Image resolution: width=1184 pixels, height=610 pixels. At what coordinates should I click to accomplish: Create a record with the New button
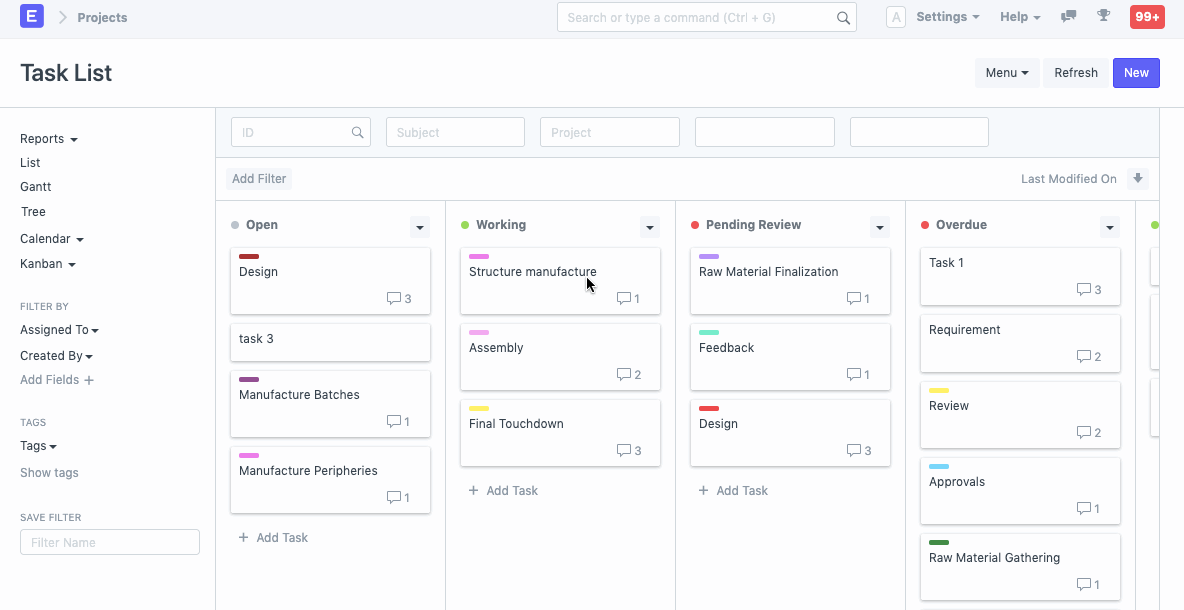(x=1135, y=72)
